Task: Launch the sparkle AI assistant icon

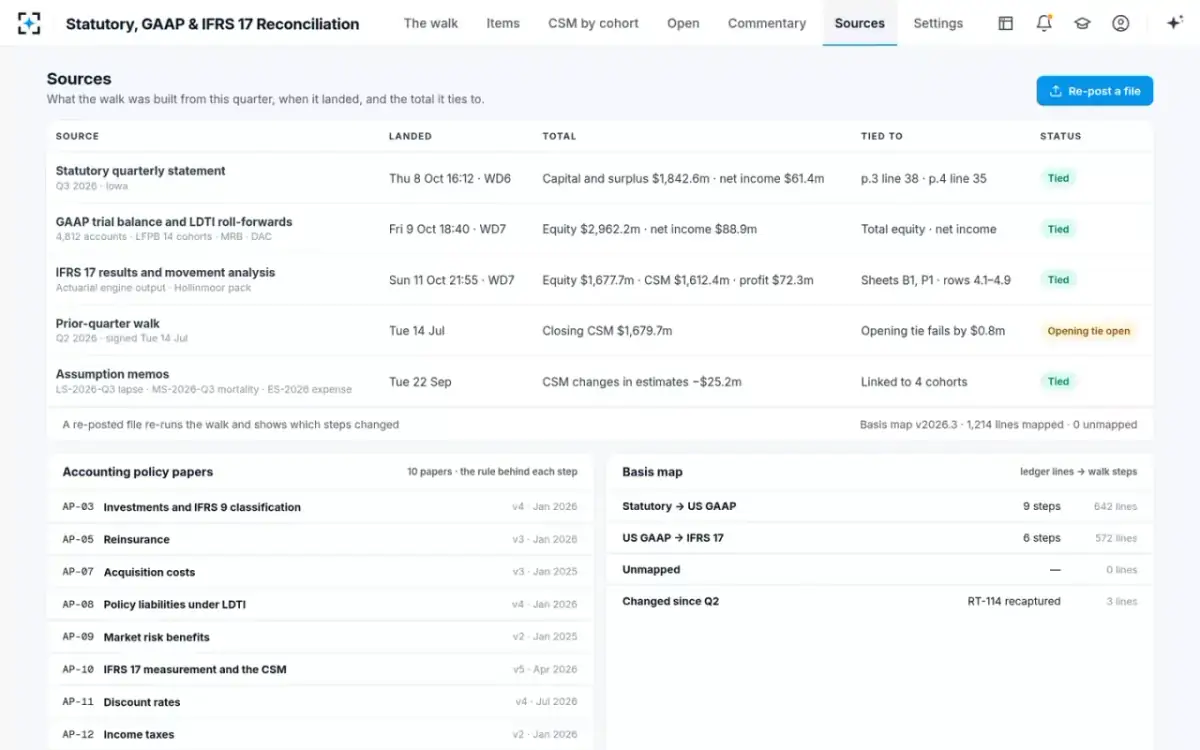Action: [x=1175, y=23]
